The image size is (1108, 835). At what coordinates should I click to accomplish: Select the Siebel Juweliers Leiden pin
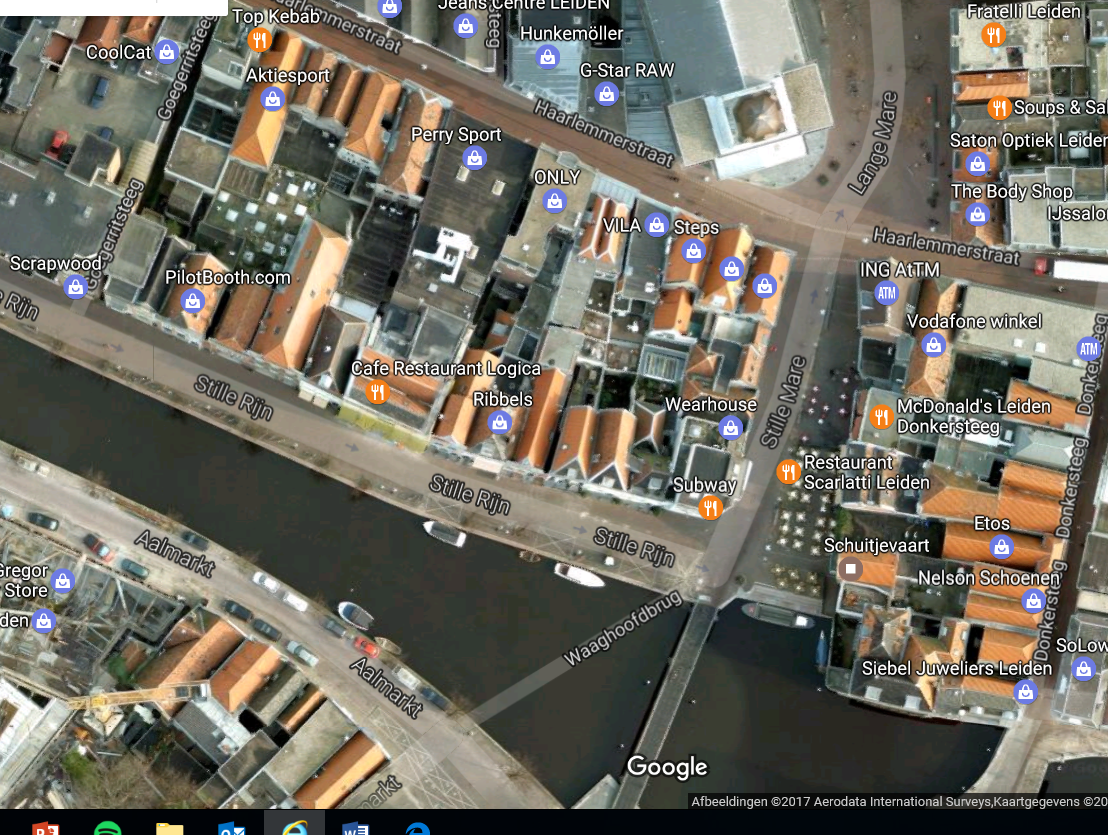(1025, 691)
